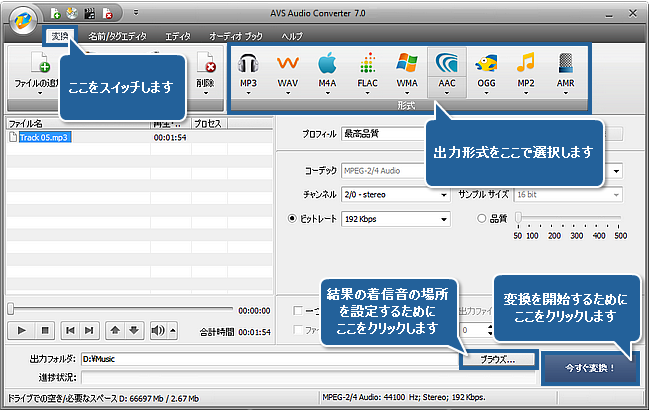This screenshot has width=649, height=410.
Task: Select the WAV format icon
Action: tap(288, 63)
